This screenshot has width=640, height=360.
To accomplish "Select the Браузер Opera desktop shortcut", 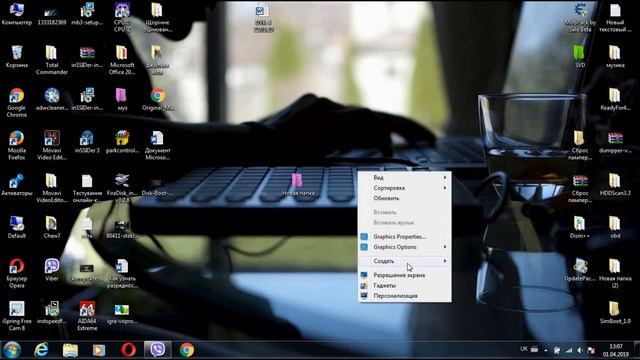I will pyautogui.click(x=16, y=273).
